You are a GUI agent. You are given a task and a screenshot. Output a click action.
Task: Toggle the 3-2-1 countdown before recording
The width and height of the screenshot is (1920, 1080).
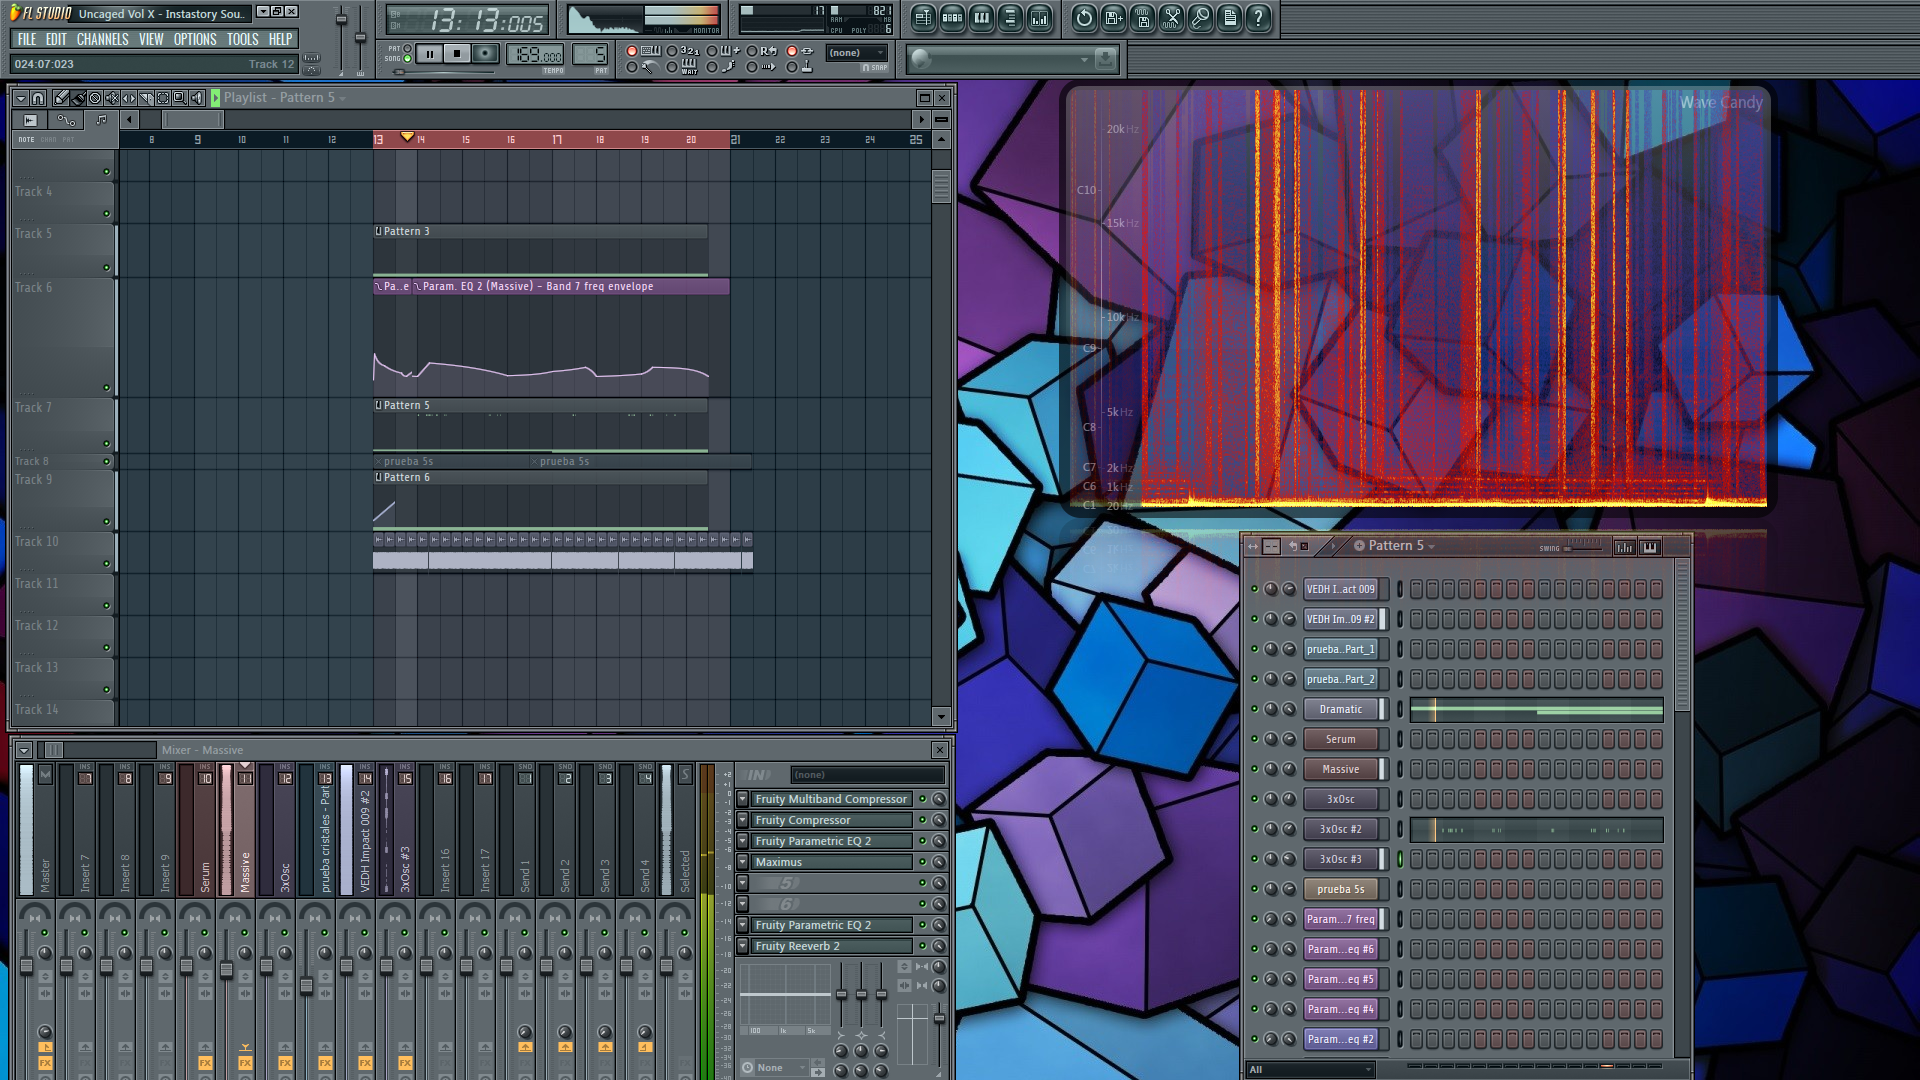tap(672, 51)
